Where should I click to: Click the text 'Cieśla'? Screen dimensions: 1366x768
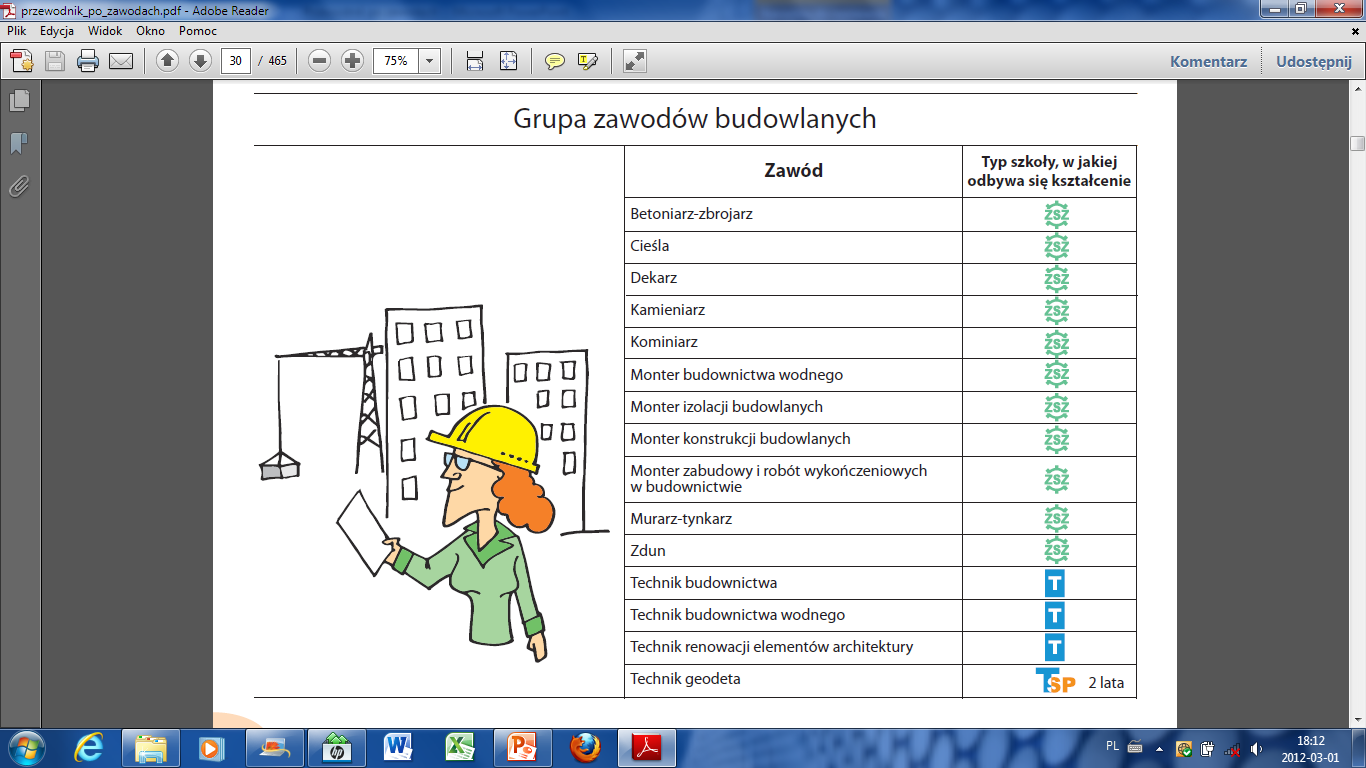pyautogui.click(x=650, y=246)
